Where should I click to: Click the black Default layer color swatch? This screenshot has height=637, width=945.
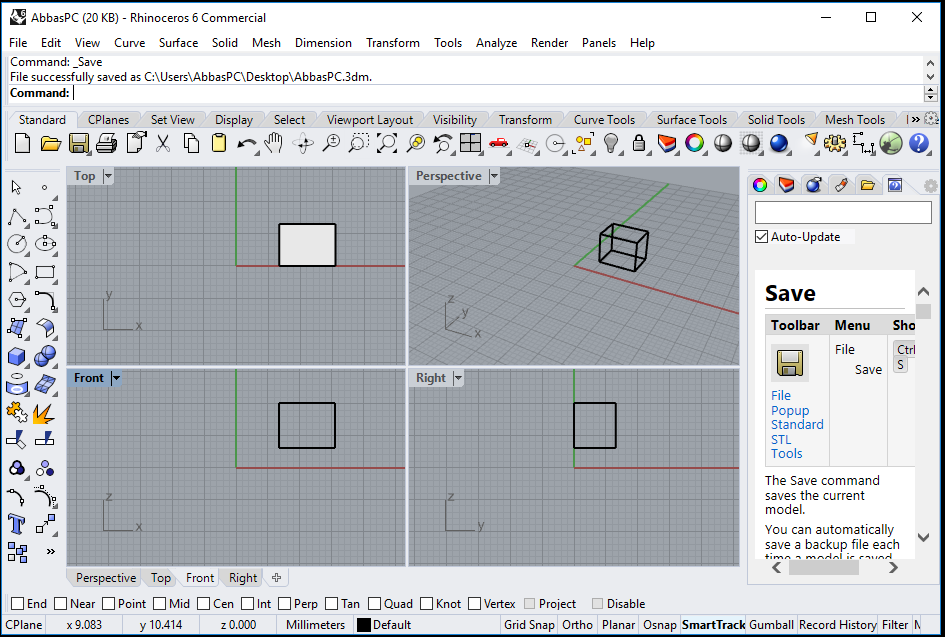coord(363,625)
